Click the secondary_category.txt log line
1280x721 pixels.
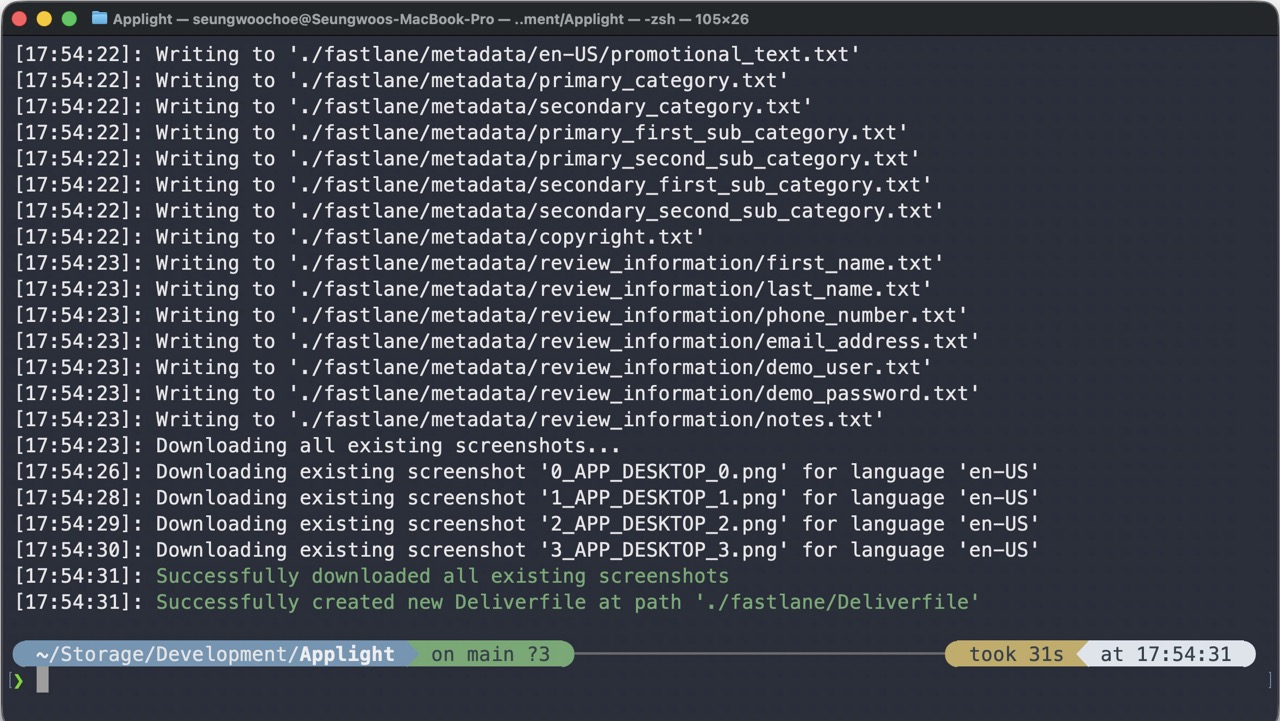click(x=413, y=107)
